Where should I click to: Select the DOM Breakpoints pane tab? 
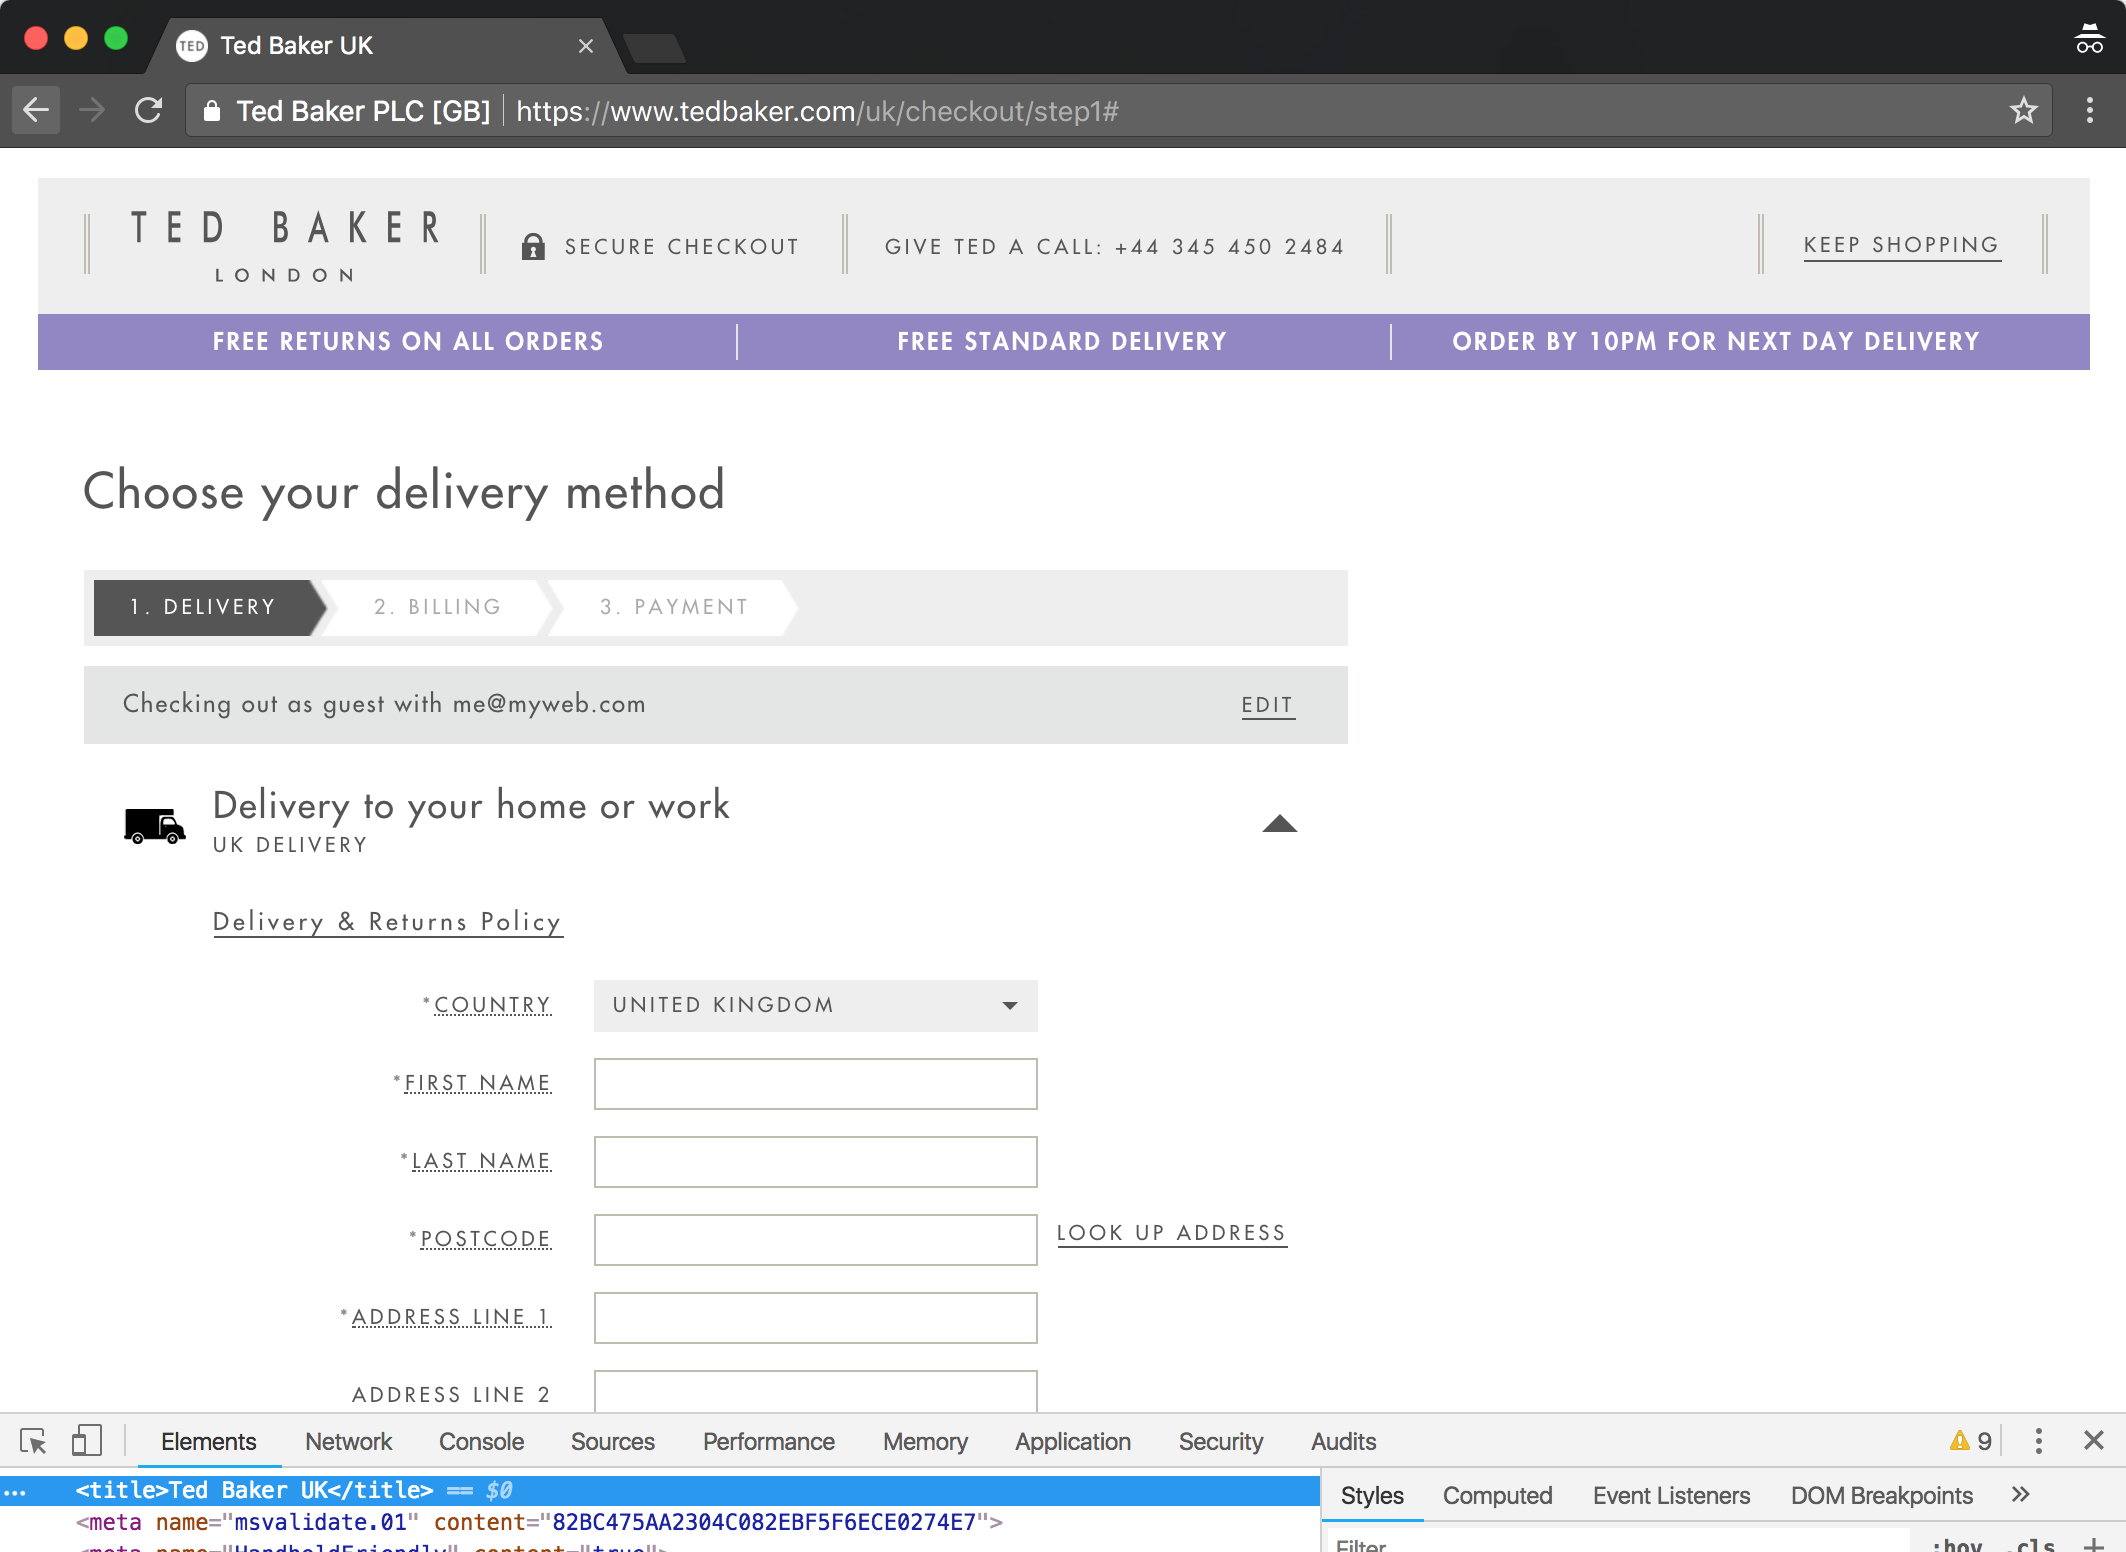(x=1882, y=1495)
